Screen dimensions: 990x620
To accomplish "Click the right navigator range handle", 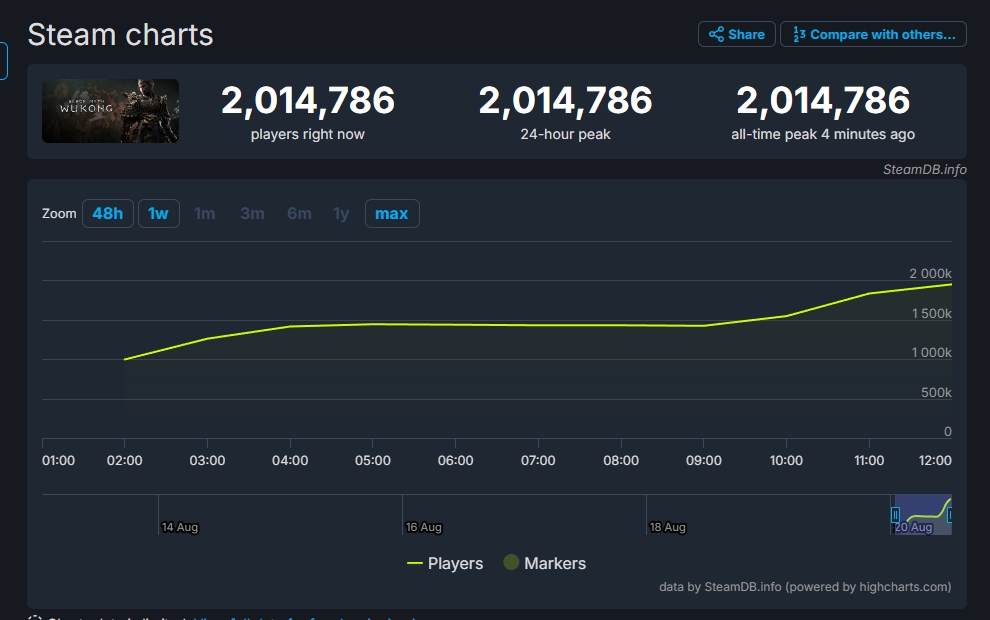I will (x=949, y=515).
